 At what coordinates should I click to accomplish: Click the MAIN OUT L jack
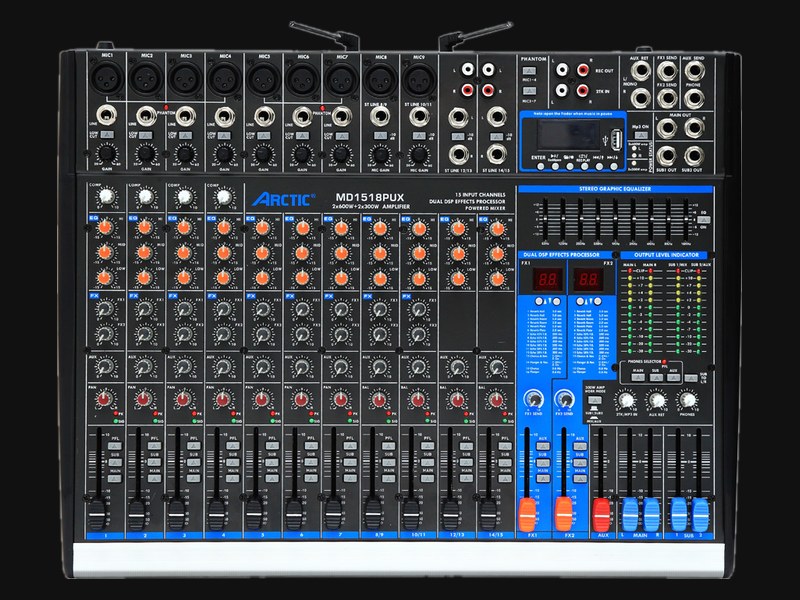[666, 128]
